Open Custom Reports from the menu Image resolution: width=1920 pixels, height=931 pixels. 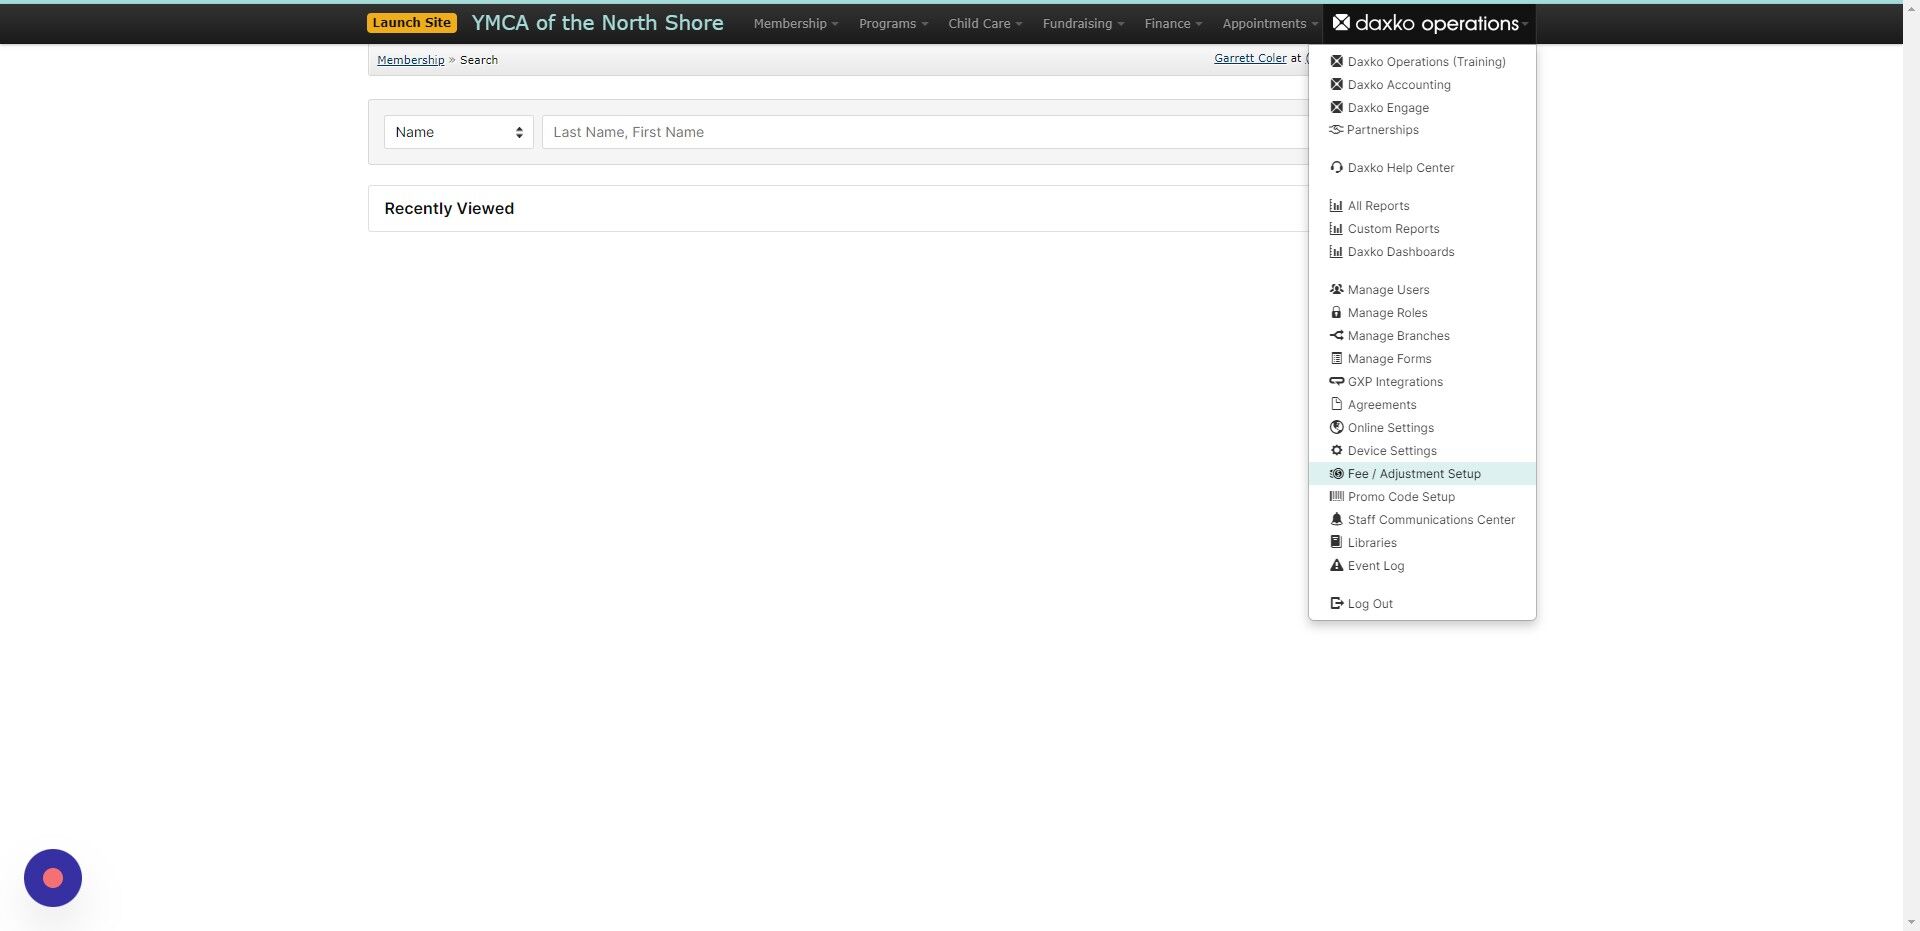pos(1422,228)
